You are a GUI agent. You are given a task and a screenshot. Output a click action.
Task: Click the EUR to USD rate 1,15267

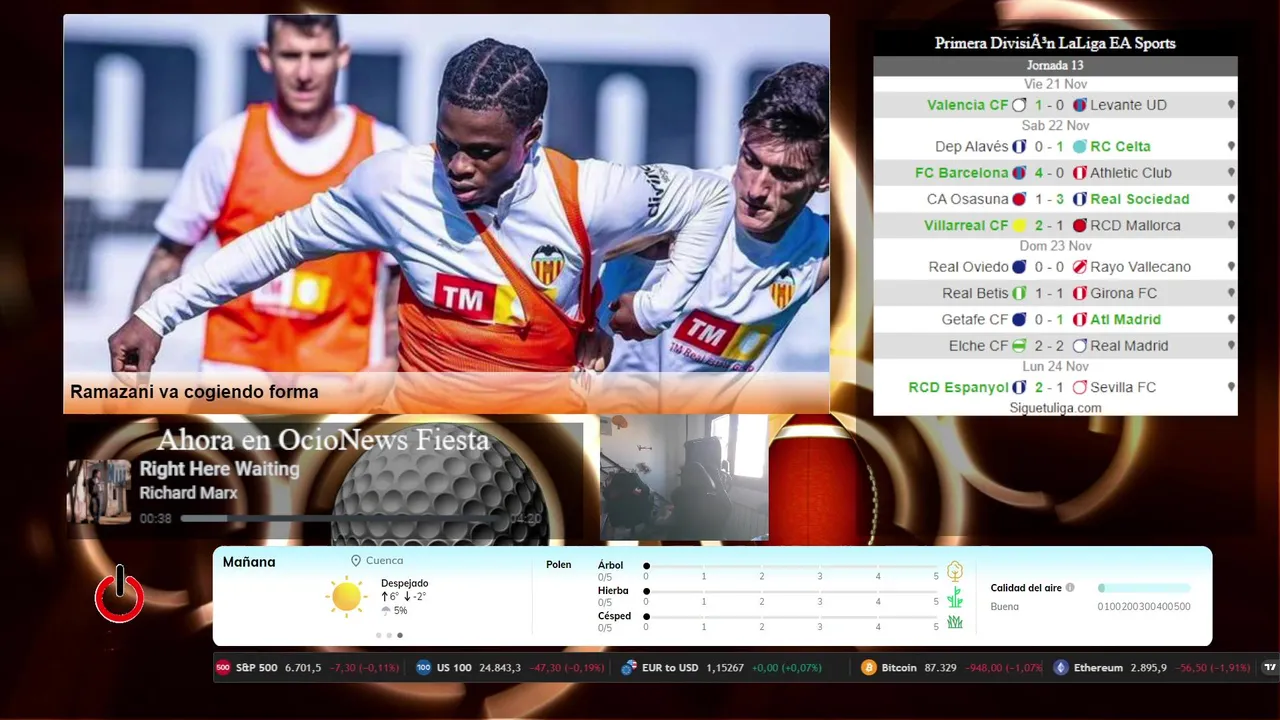(x=725, y=667)
